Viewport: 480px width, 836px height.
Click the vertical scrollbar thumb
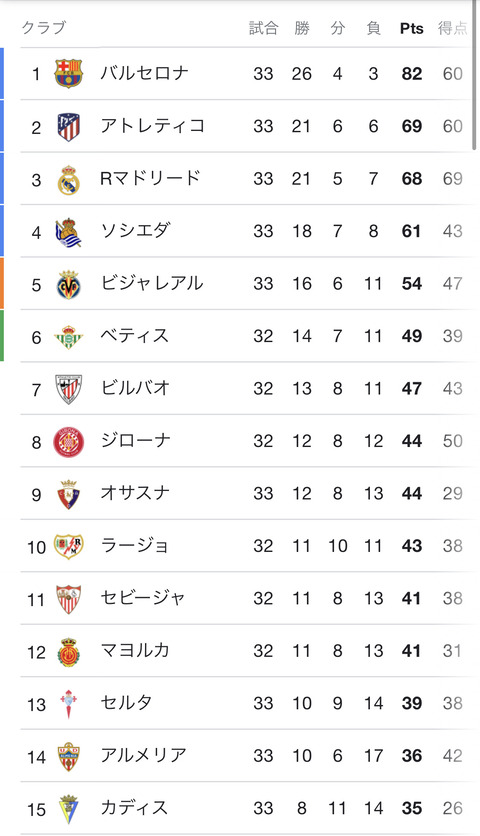[474, 75]
